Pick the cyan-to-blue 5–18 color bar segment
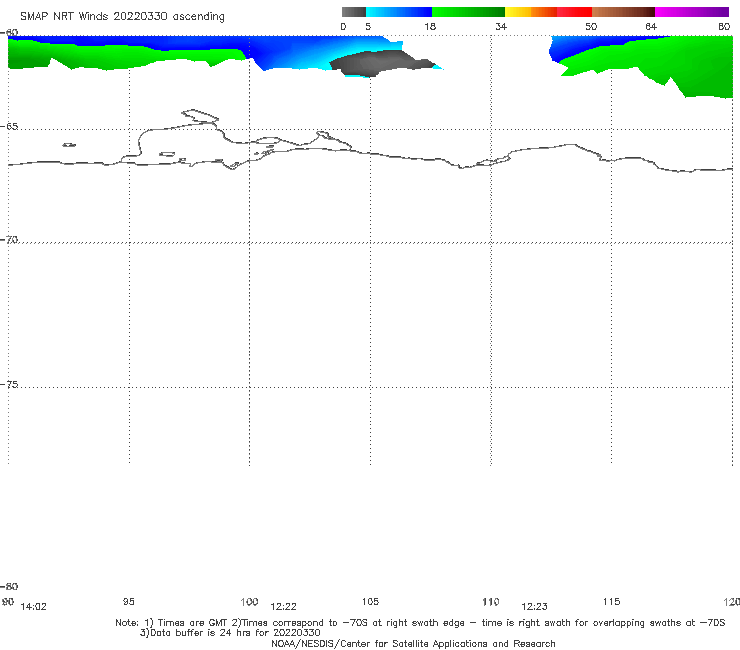 [x=399, y=12]
